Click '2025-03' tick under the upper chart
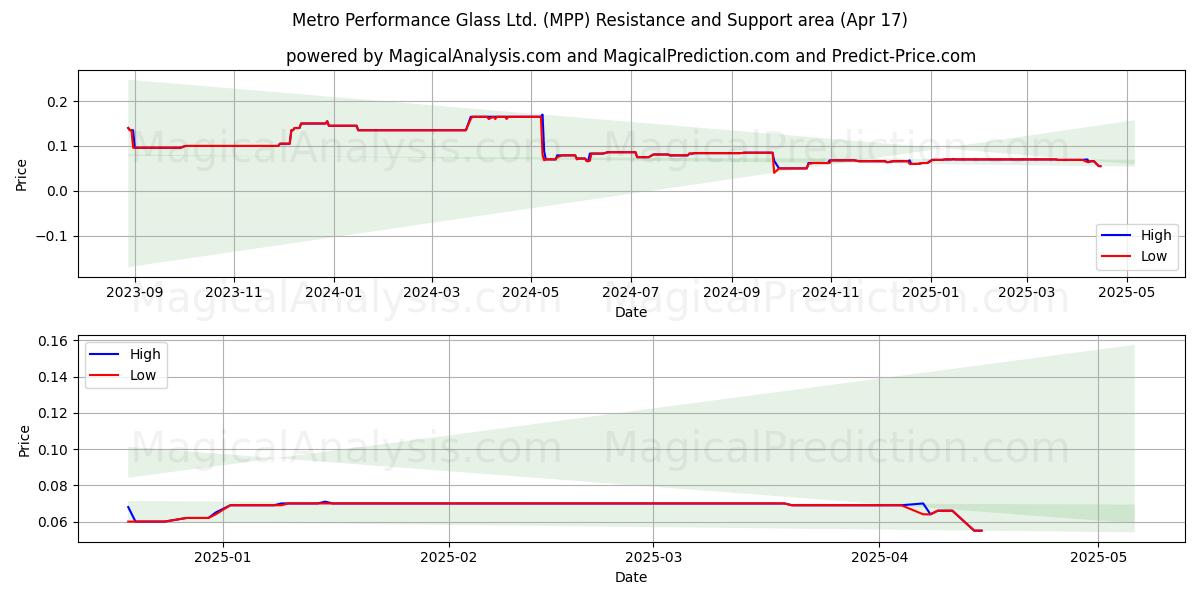 [x=1027, y=292]
